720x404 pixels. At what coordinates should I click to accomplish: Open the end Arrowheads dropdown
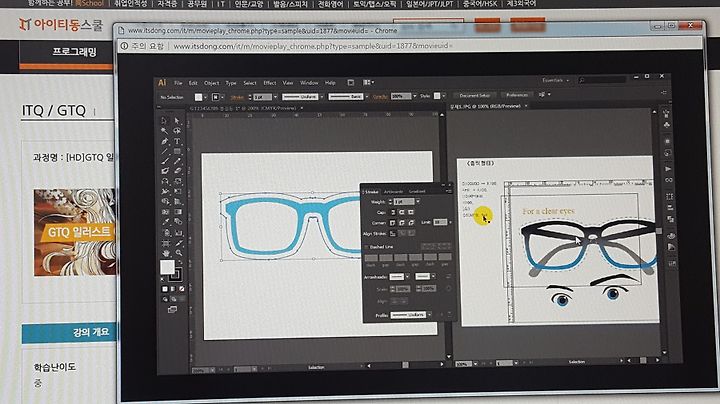433,276
